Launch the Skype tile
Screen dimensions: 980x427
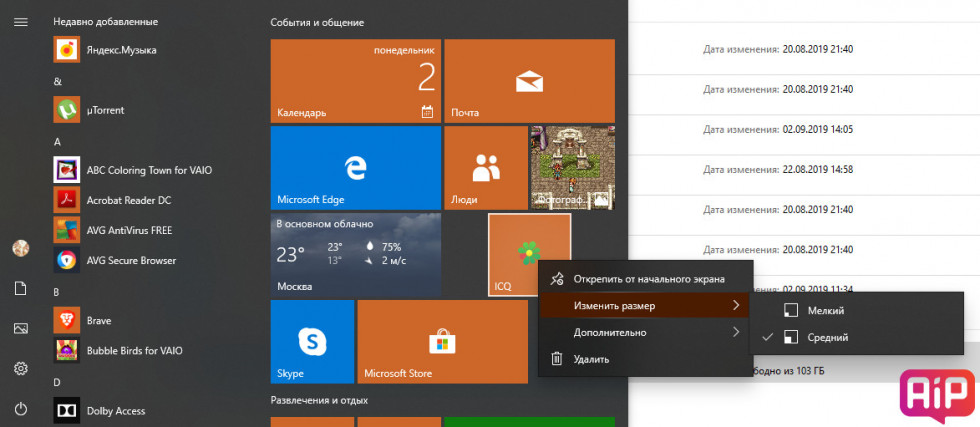[x=312, y=341]
